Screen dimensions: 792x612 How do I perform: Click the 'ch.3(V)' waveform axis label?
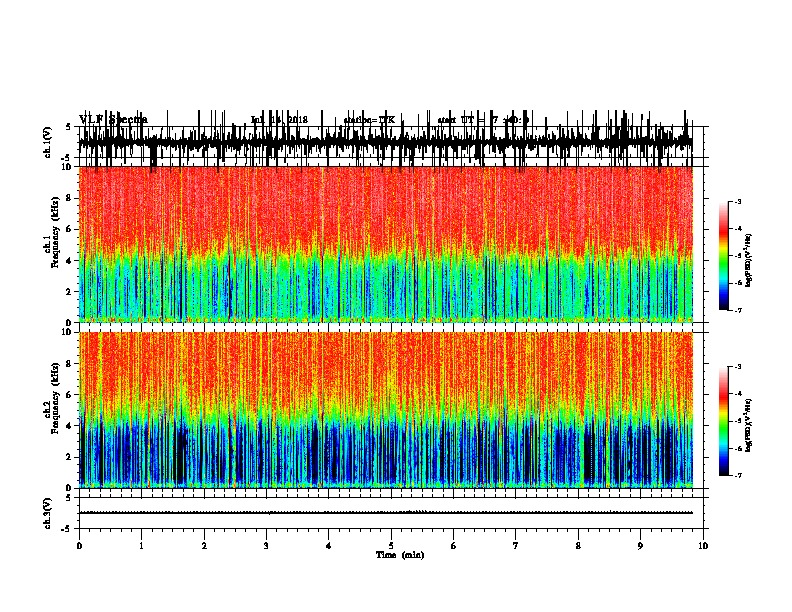click(x=48, y=513)
